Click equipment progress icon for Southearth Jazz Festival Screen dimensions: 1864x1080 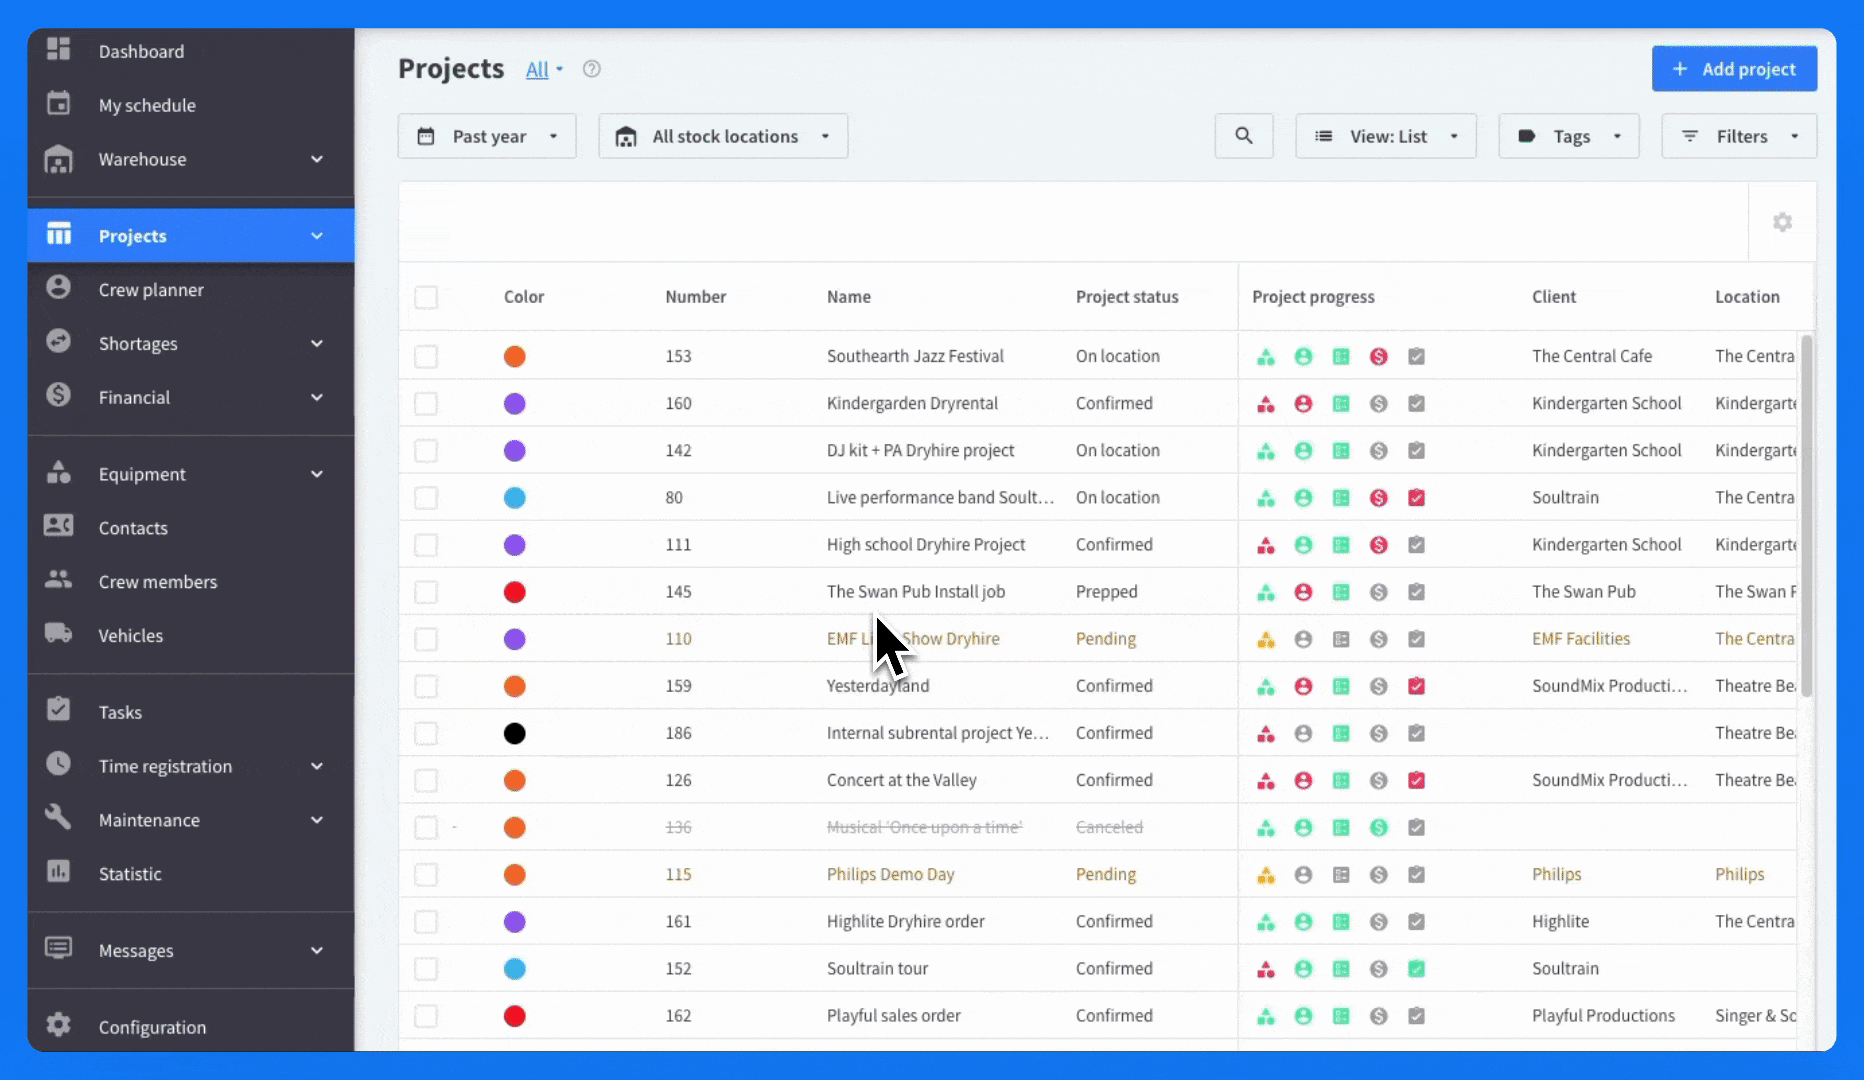[x=1266, y=356]
